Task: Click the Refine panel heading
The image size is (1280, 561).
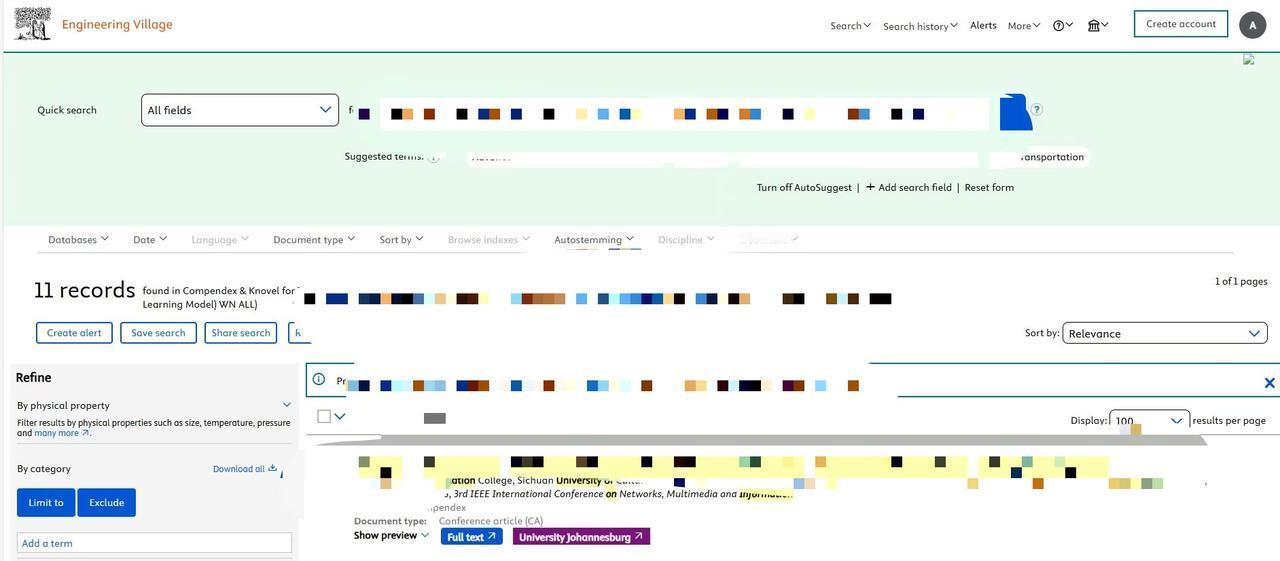Action: (33, 377)
